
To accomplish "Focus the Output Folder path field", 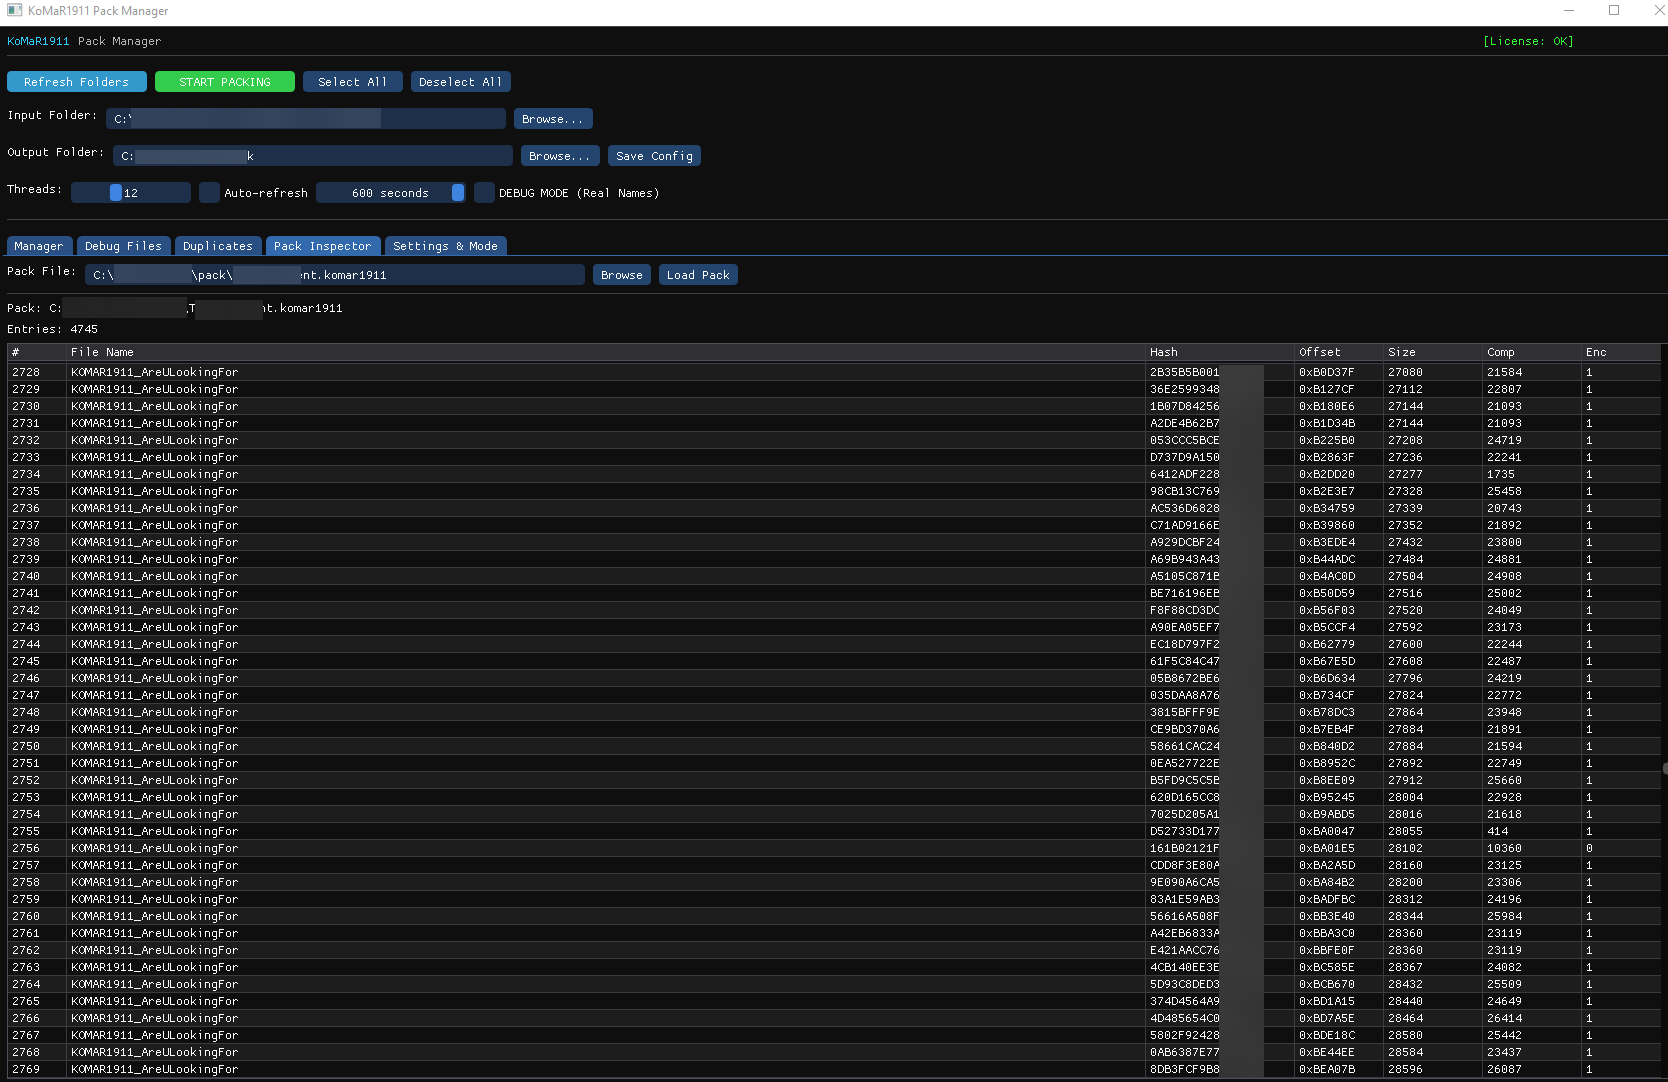I will click(x=313, y=156).
